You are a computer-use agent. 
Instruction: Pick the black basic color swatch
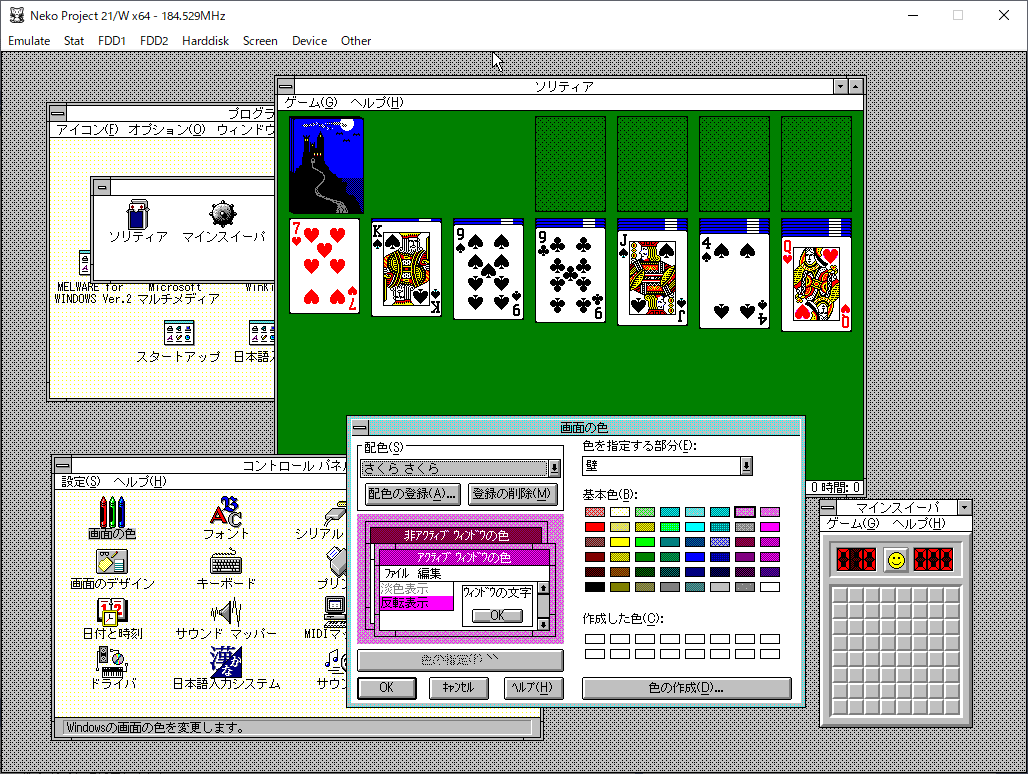tap(595, 587)
